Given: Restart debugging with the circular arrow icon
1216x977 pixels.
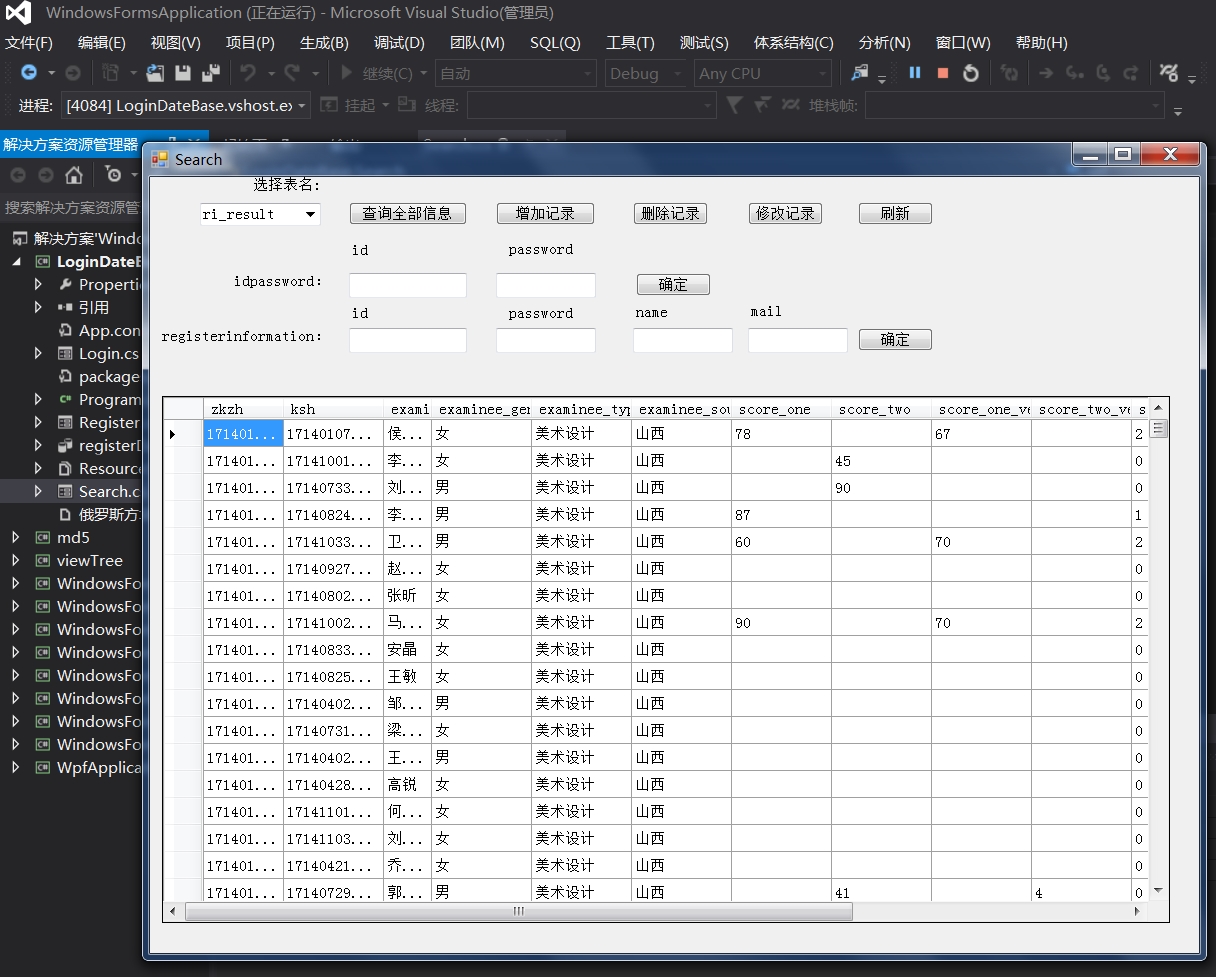Looking at the screenshot, I should tap(970, 73).
